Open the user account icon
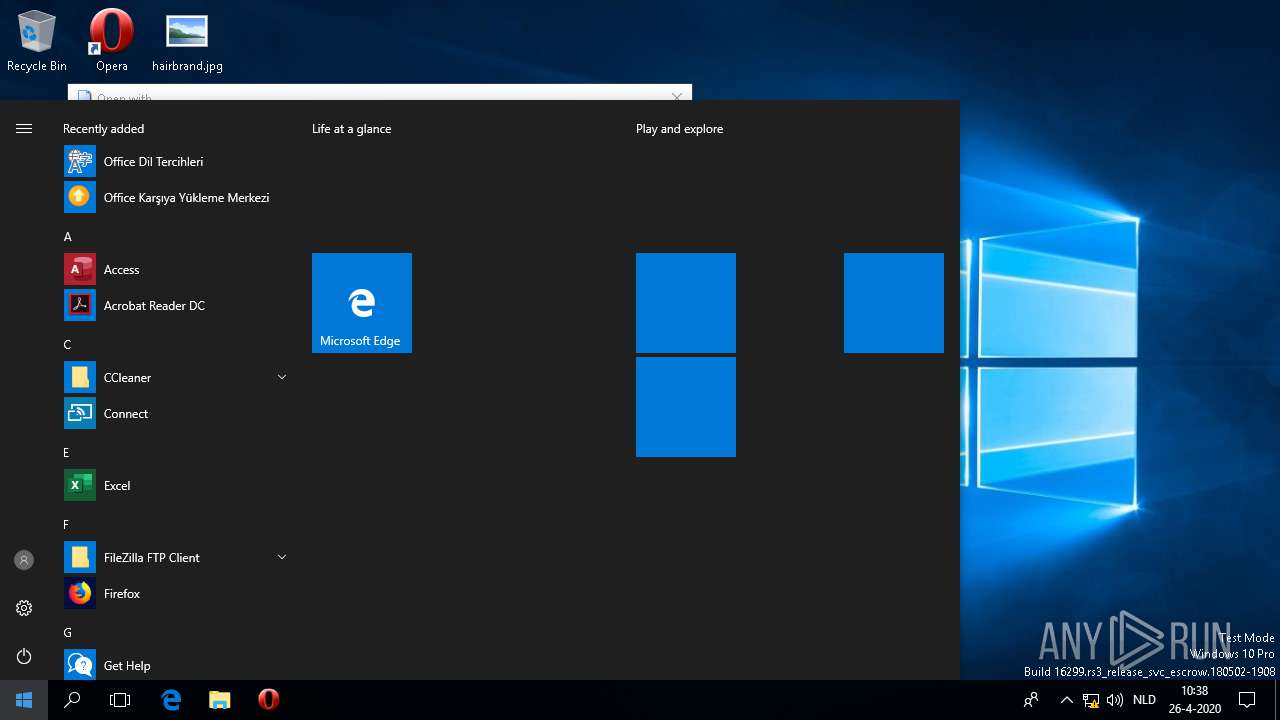This screenshot has height=720, width=1280. pos(24,560)
